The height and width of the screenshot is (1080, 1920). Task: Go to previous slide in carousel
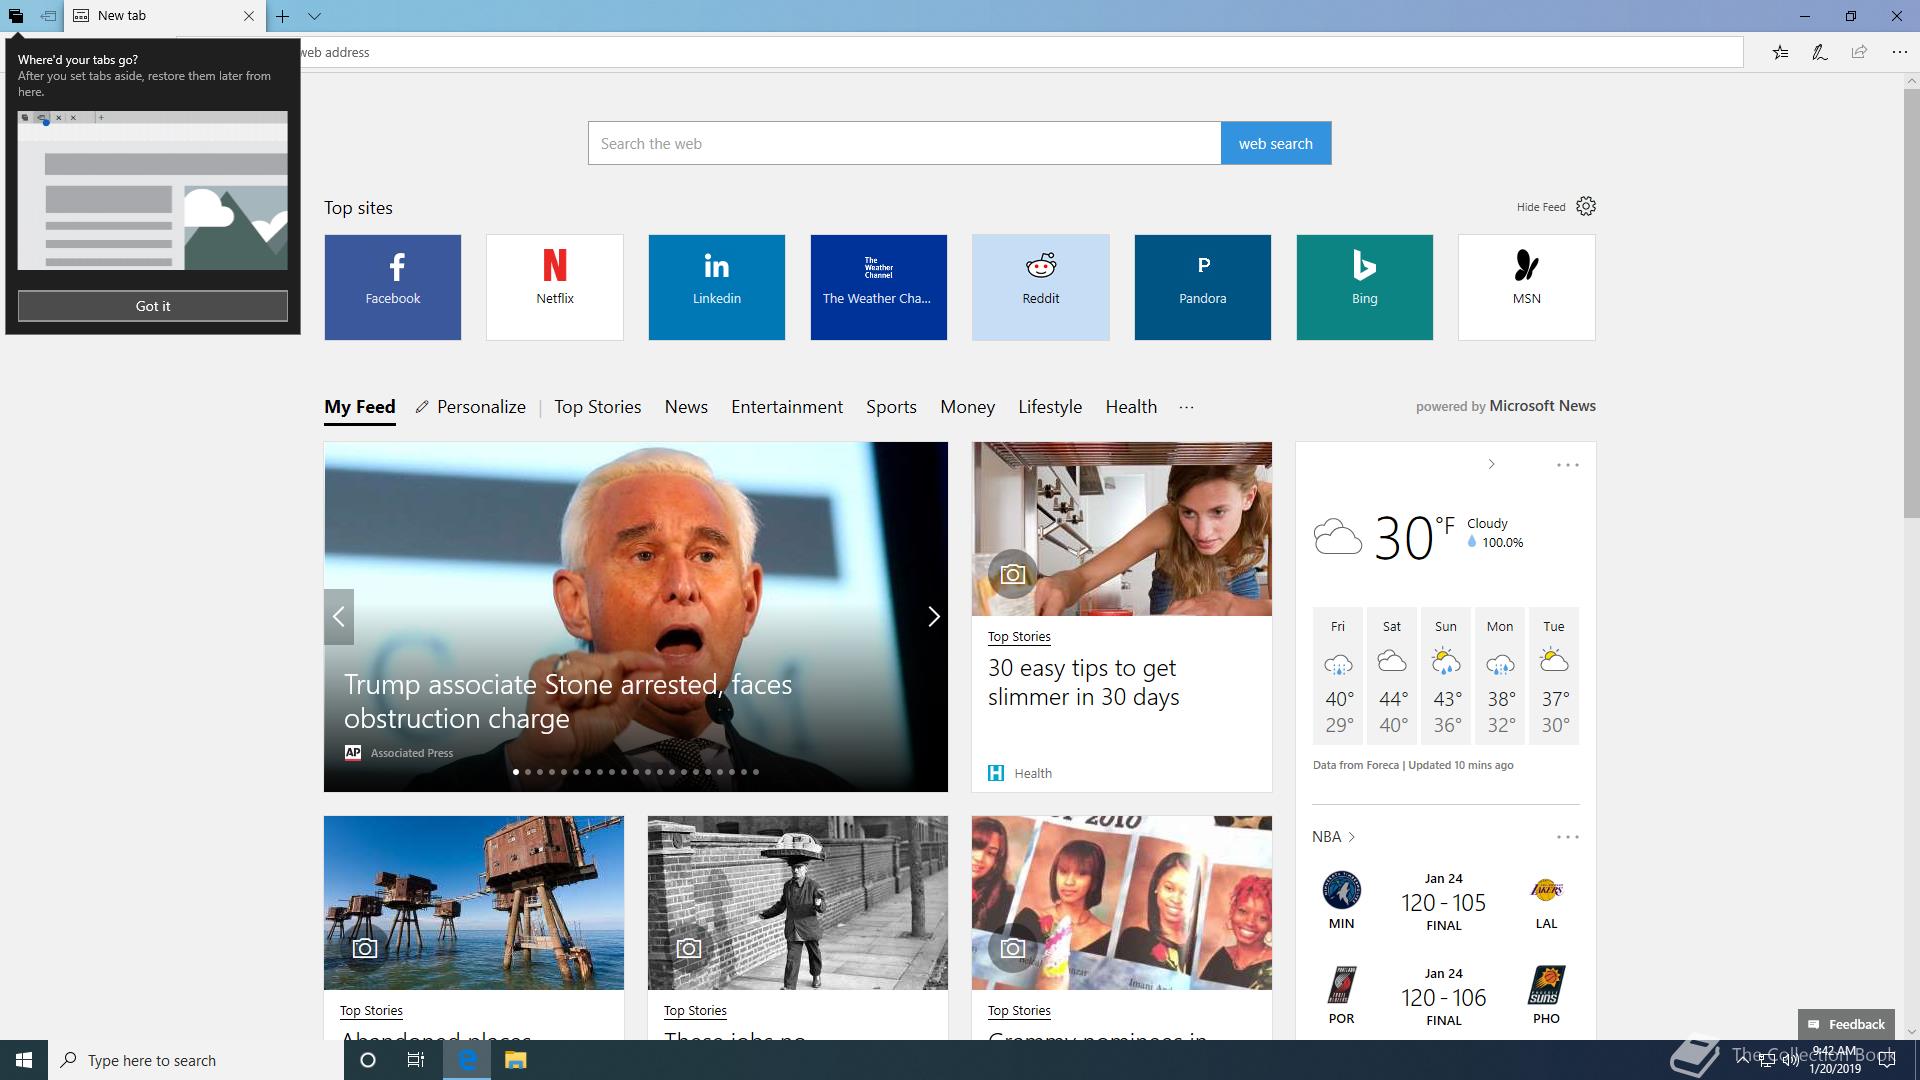339,617
